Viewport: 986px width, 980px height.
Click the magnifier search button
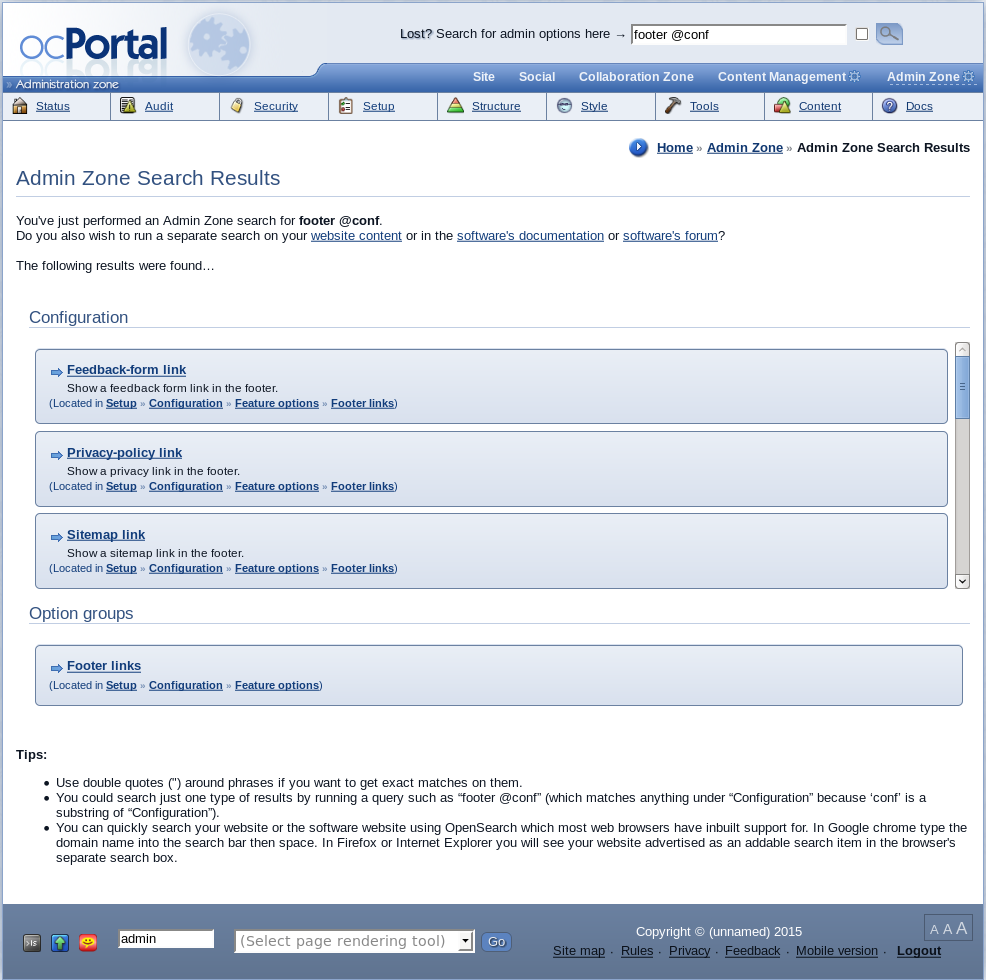889,34
